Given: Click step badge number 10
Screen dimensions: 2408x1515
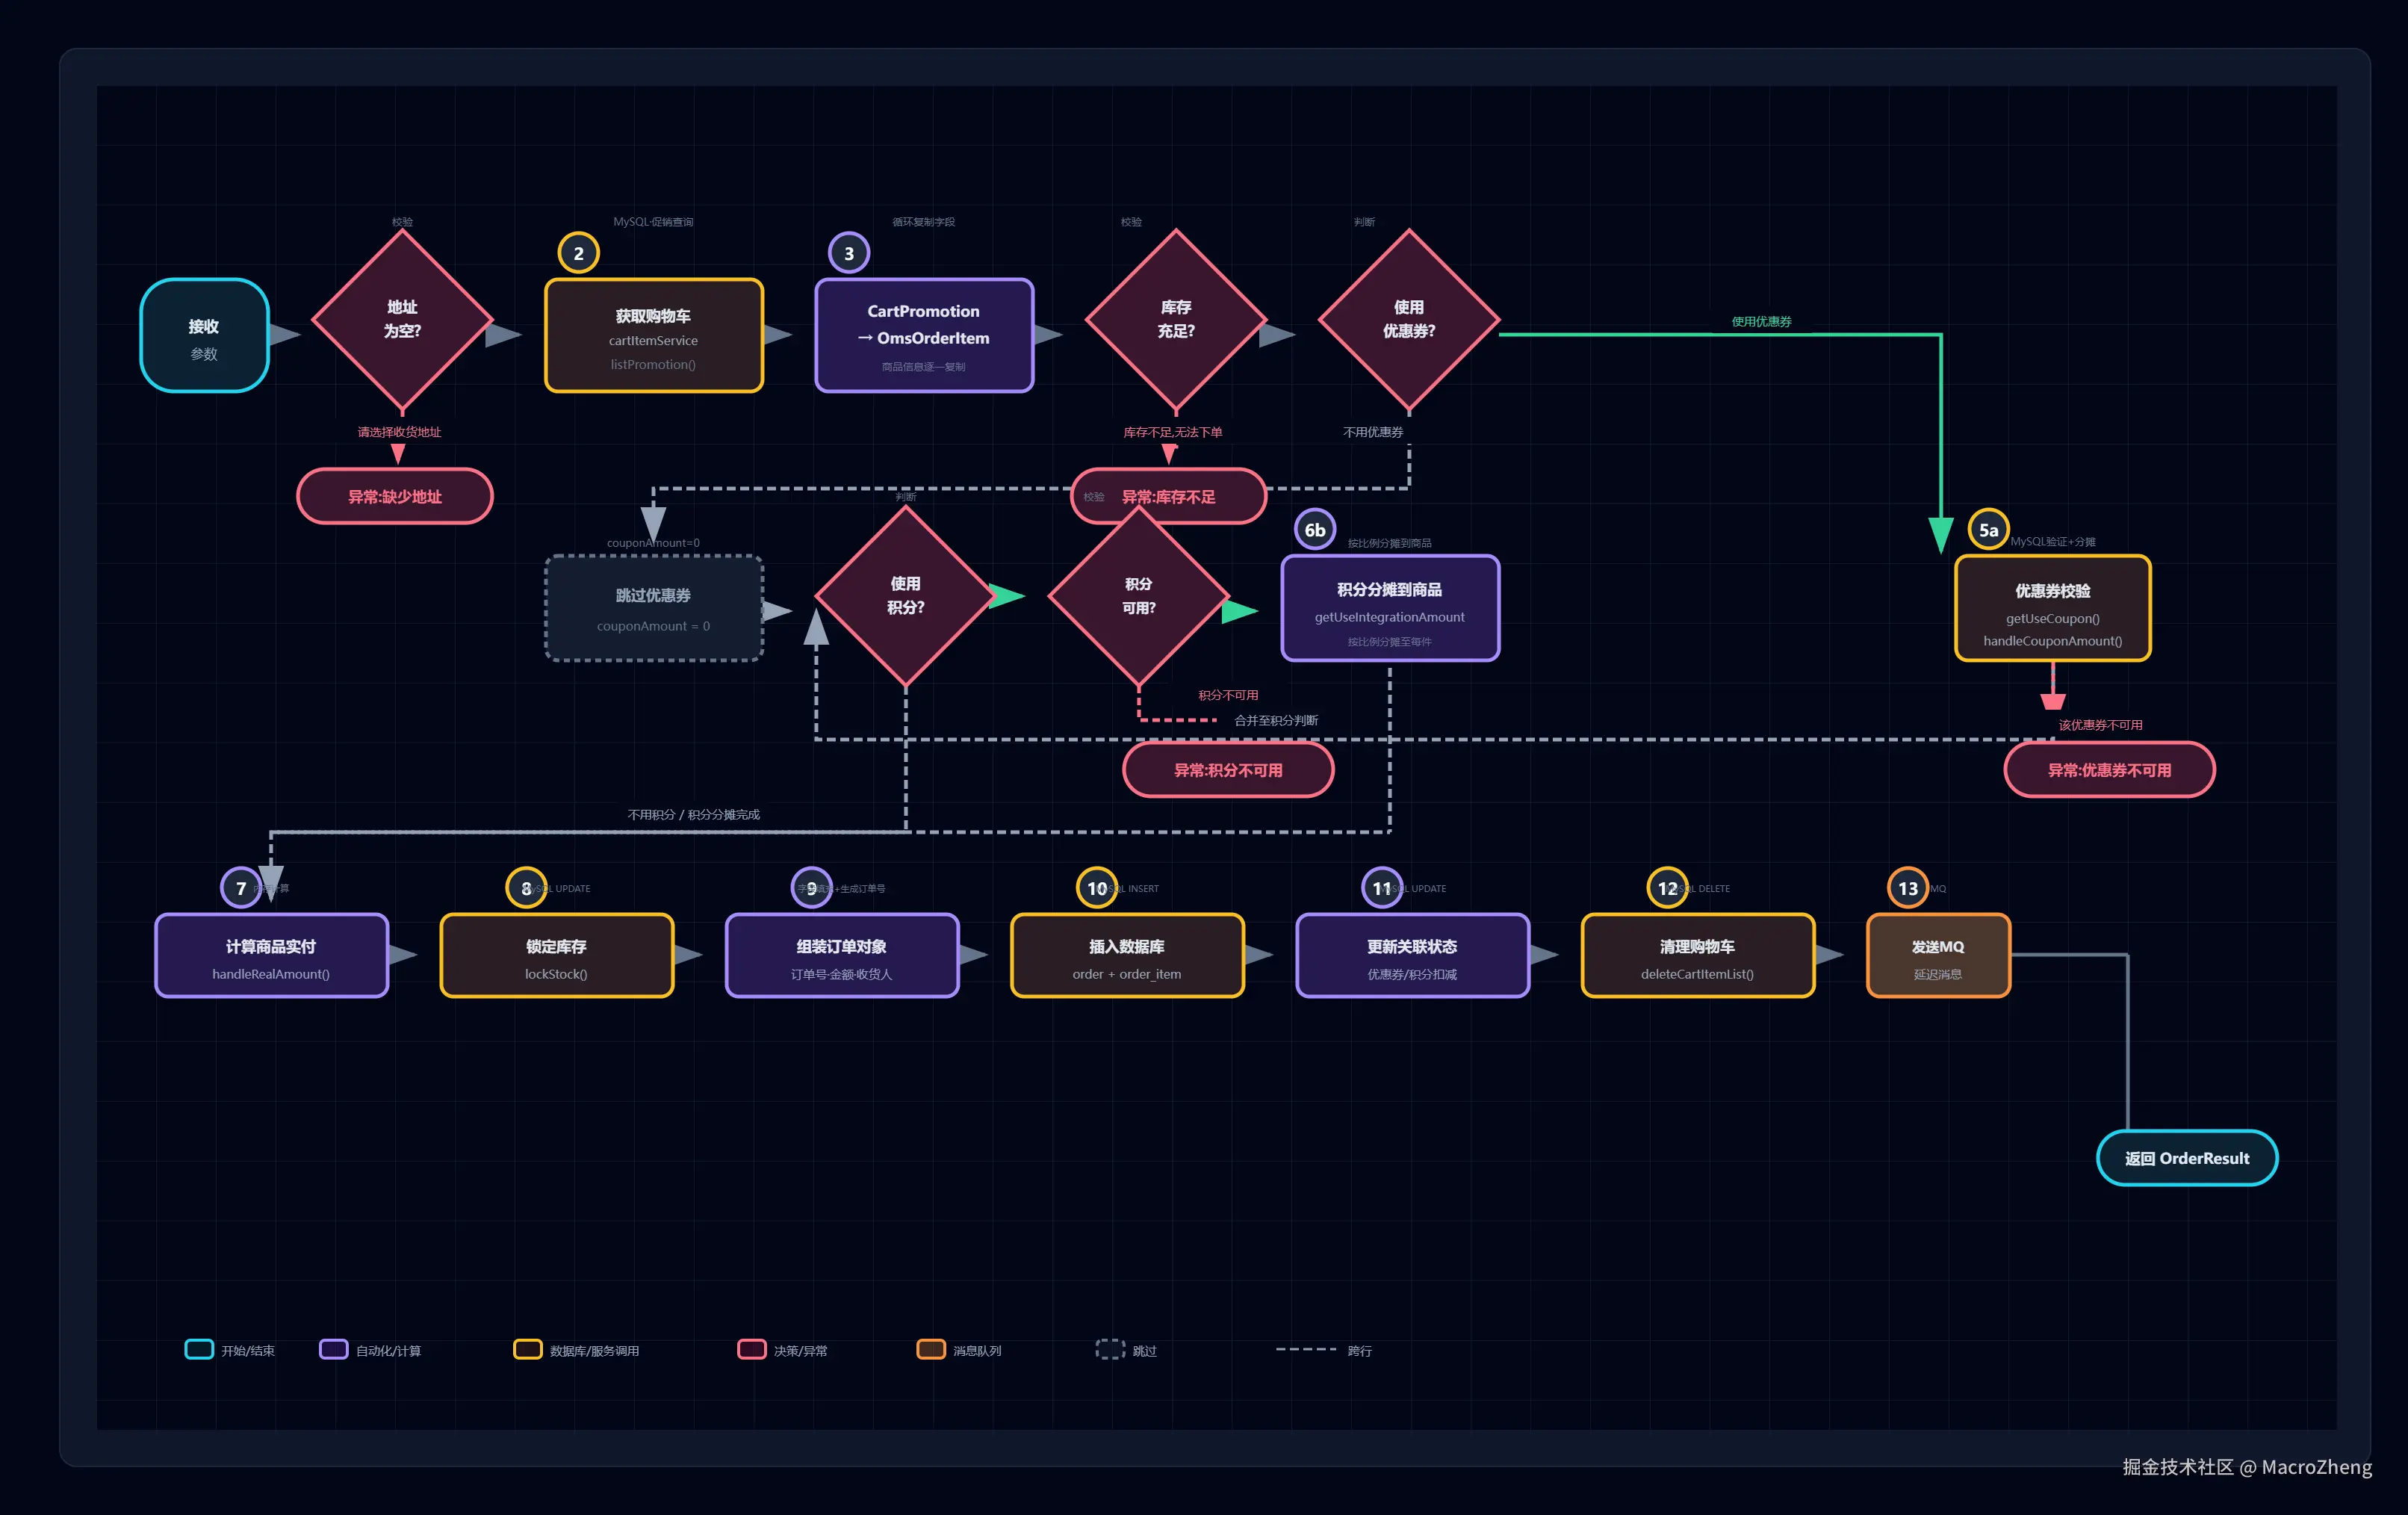Looking at the screenshot, I should pyautogui.click(x=1097, y=888).
